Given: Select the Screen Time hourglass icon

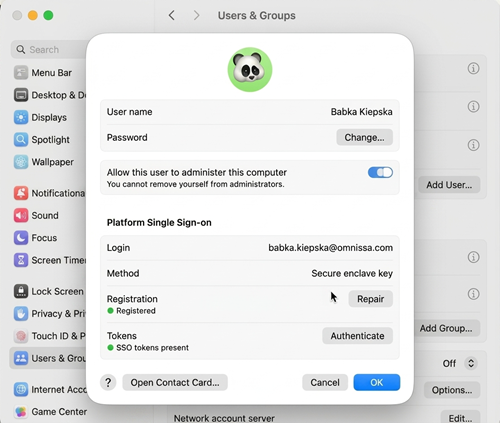Looking at the screenshot, I should coord(21,260).
